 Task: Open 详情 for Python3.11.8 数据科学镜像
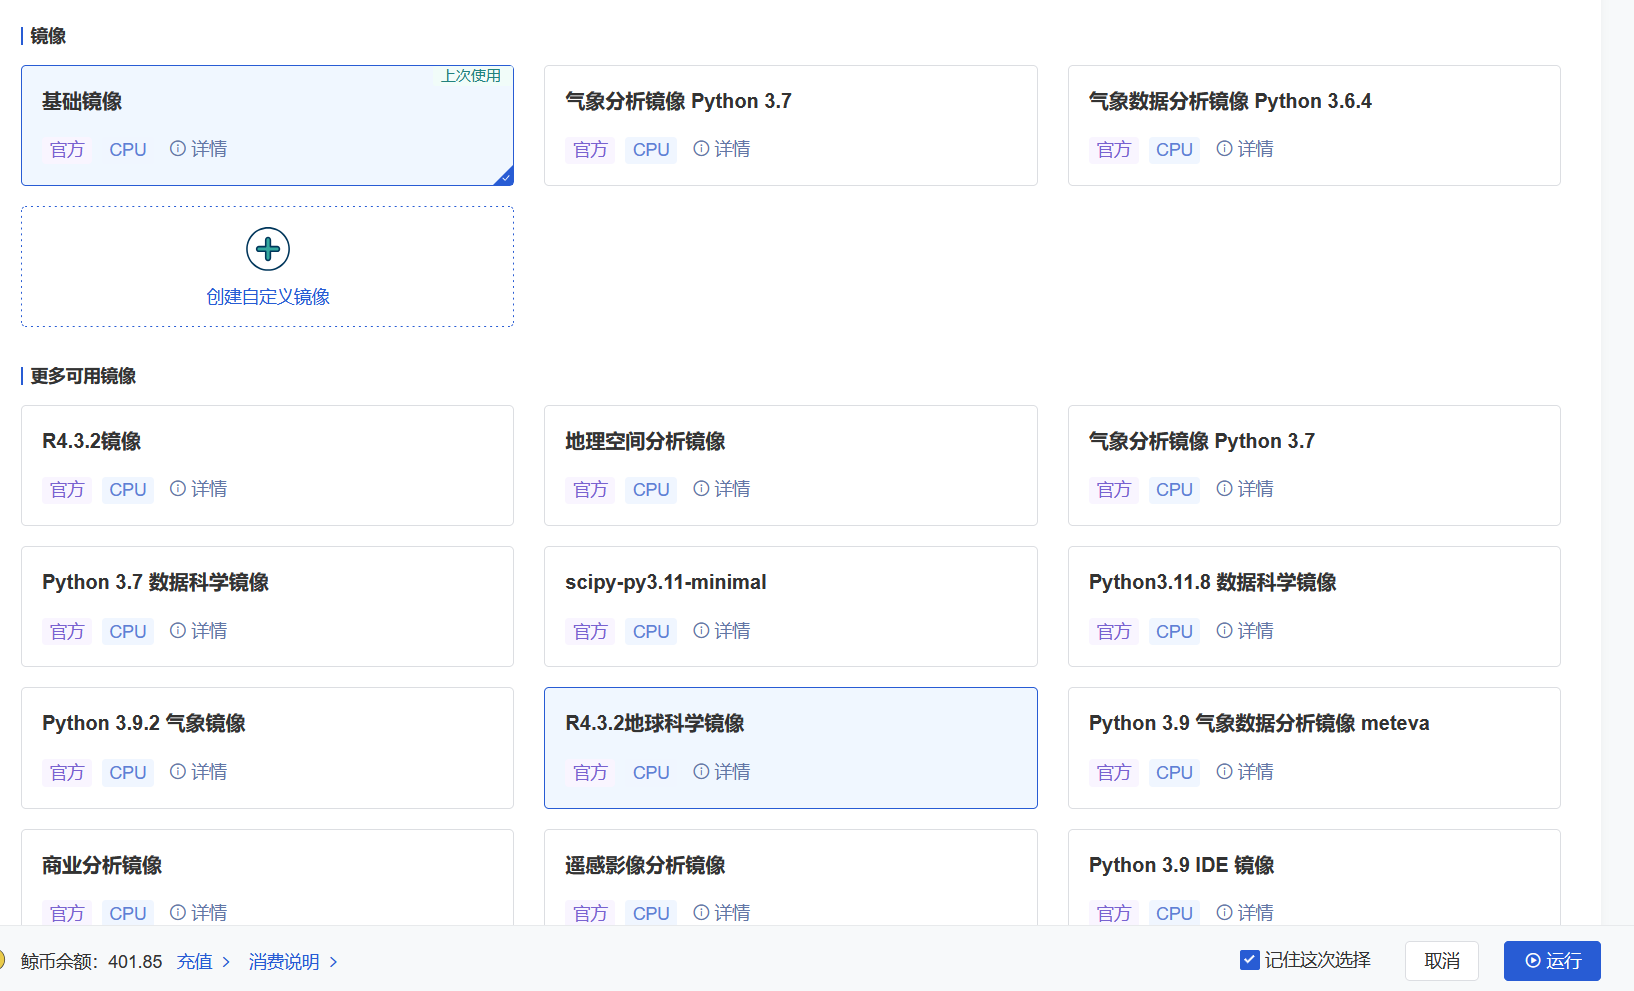[1245, 631]
